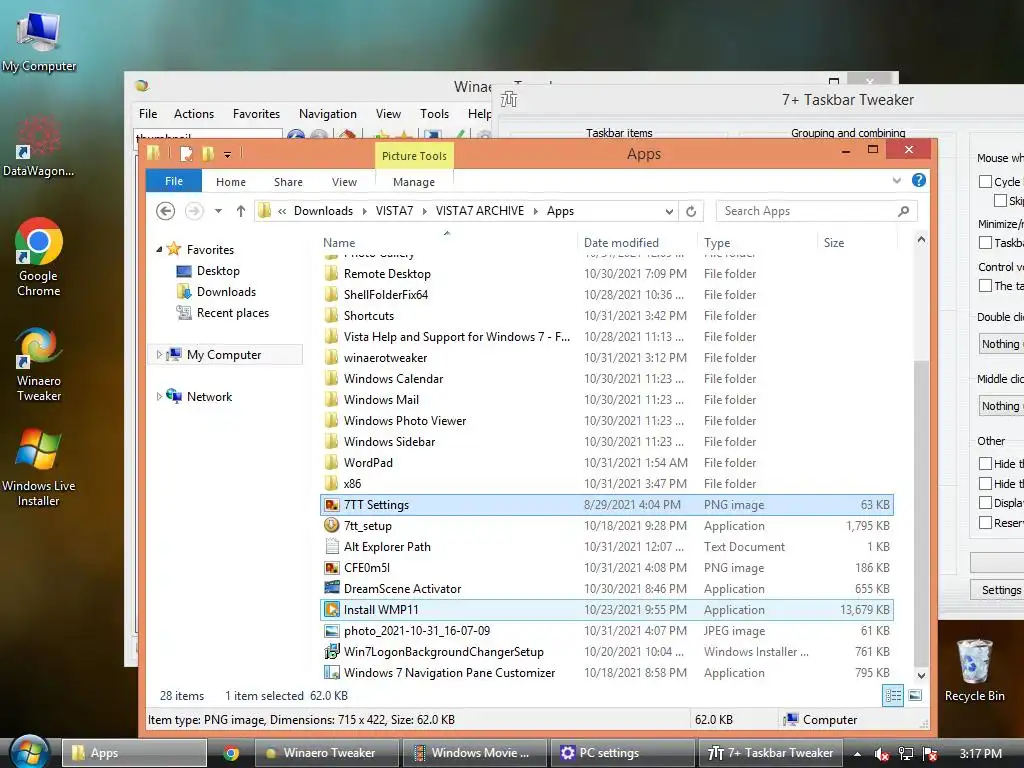Click the New Folder quick access icon

[x=208, y=154]
